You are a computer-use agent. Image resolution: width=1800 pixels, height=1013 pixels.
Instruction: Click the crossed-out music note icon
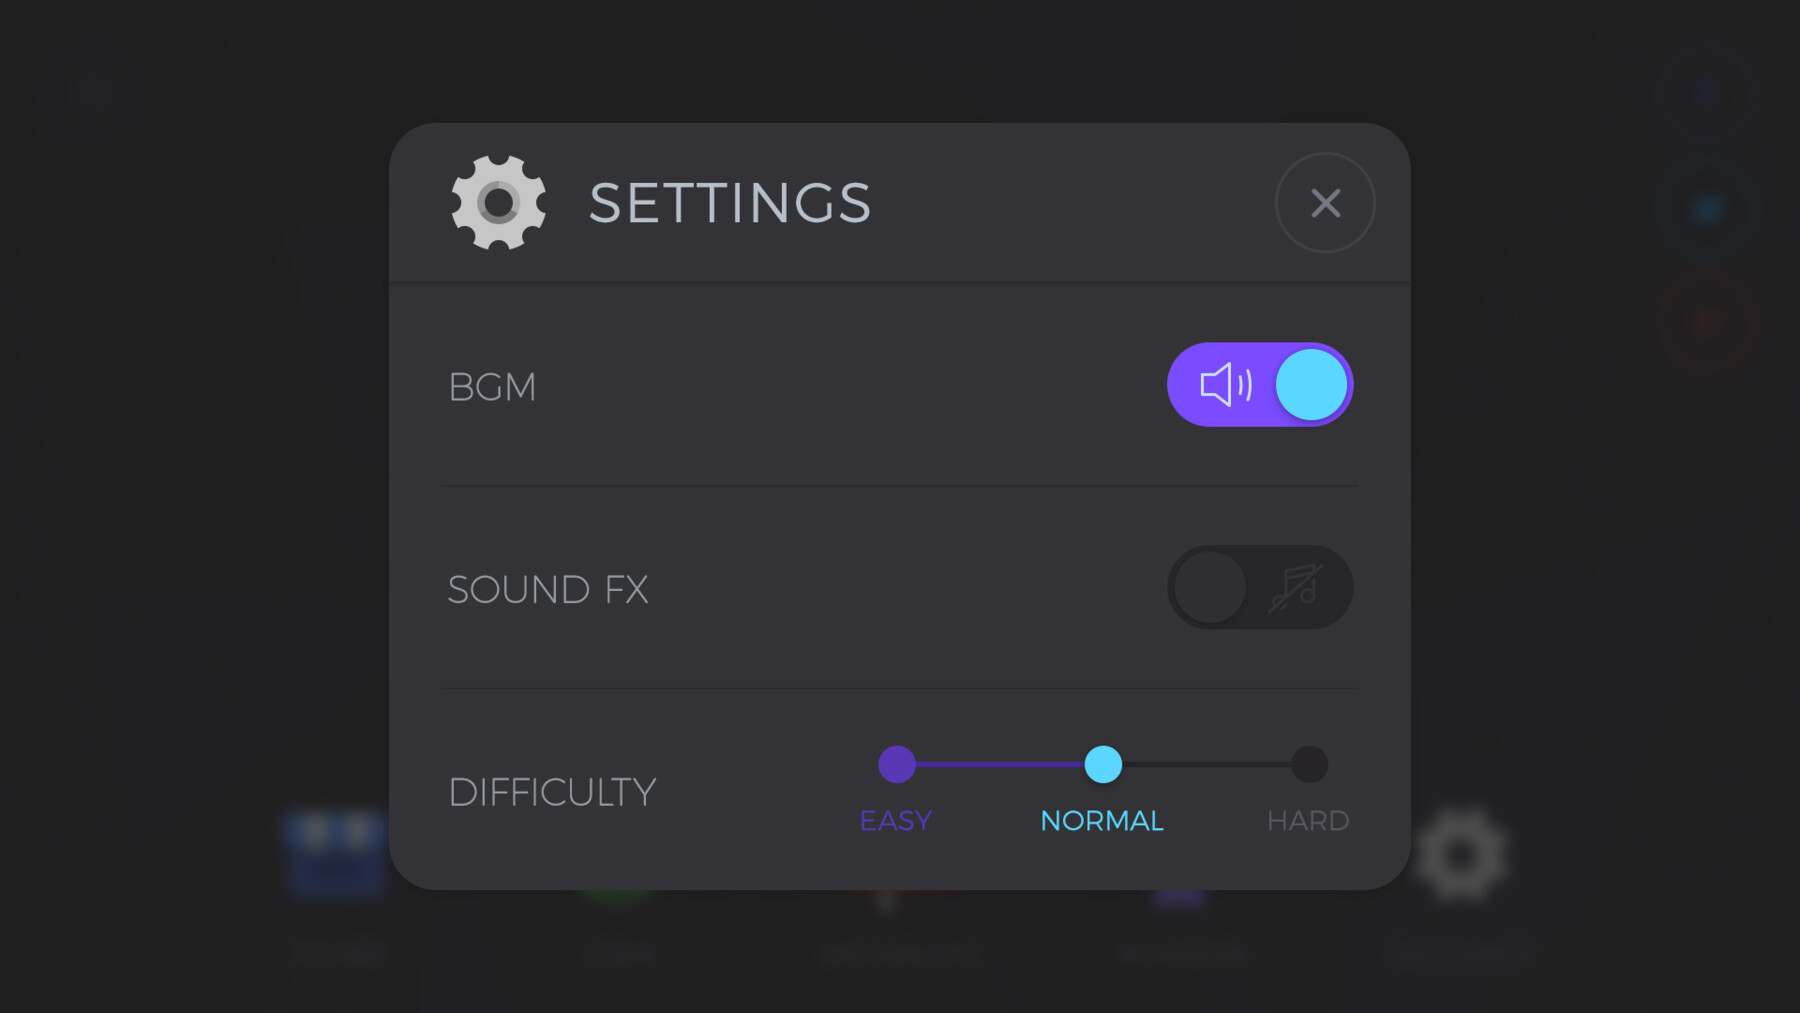click(1296, 587)
